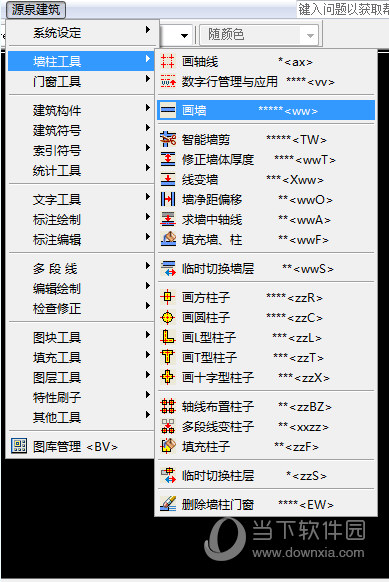Open the 标注绘制 menu item
This screenshot has width=389, height=582.
tap(81, 220)
